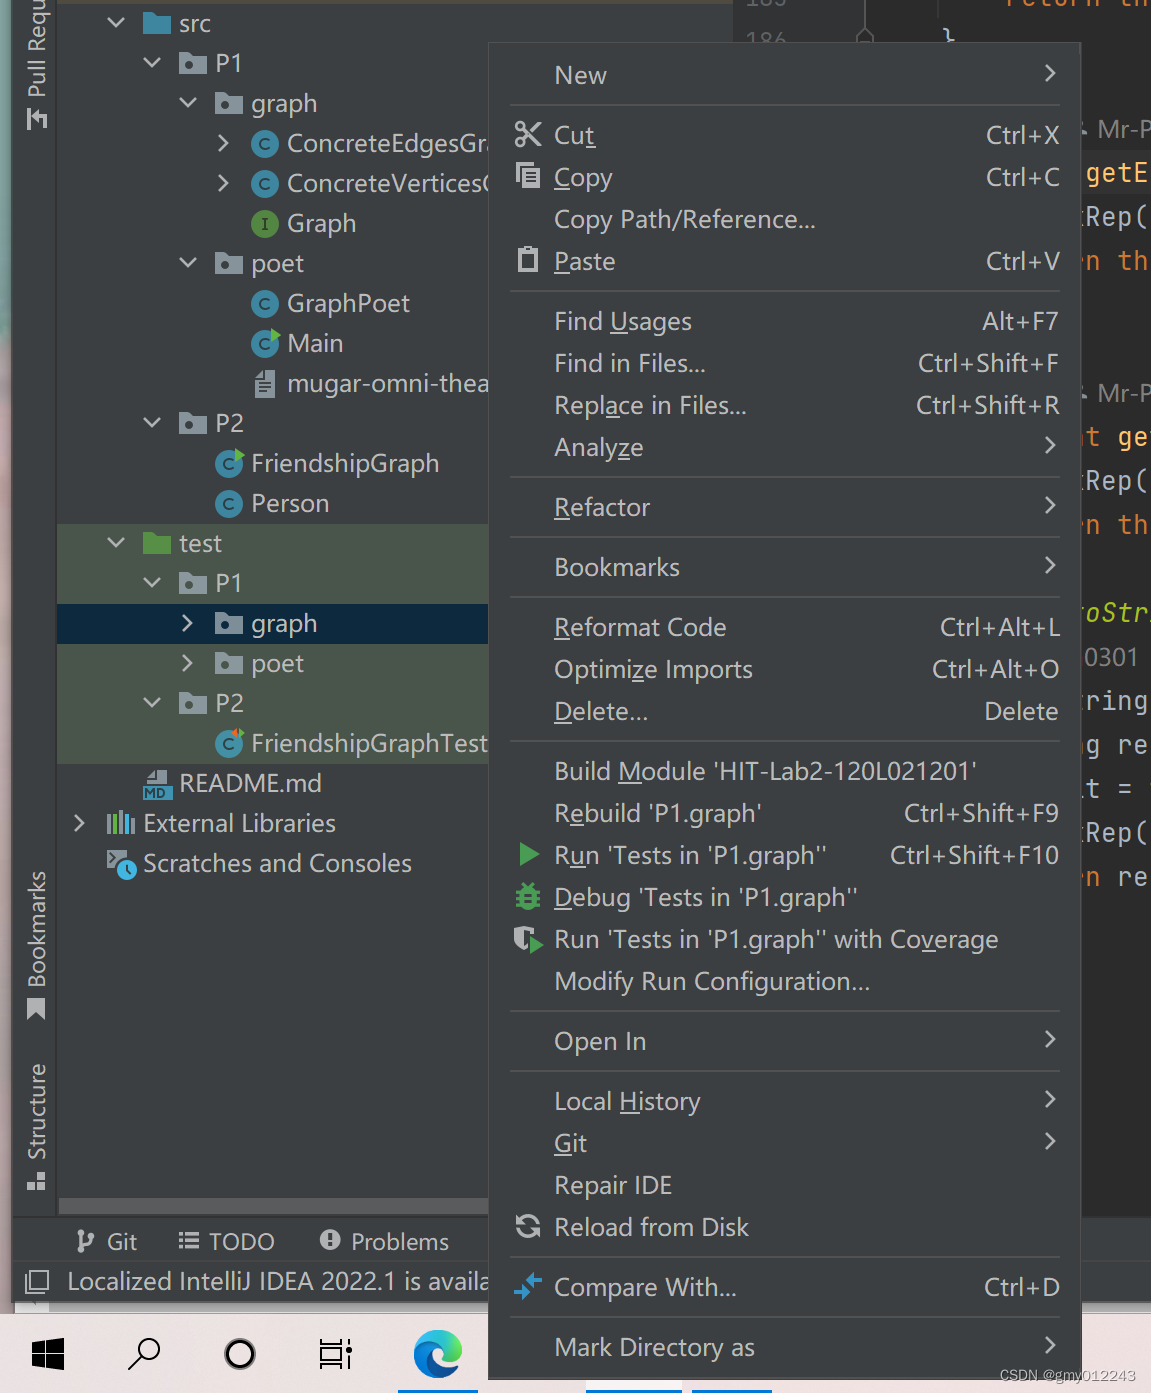1151x1393 pixels.
Task: Collapse the graph package under src P1
Action: [x=188, y=102]
